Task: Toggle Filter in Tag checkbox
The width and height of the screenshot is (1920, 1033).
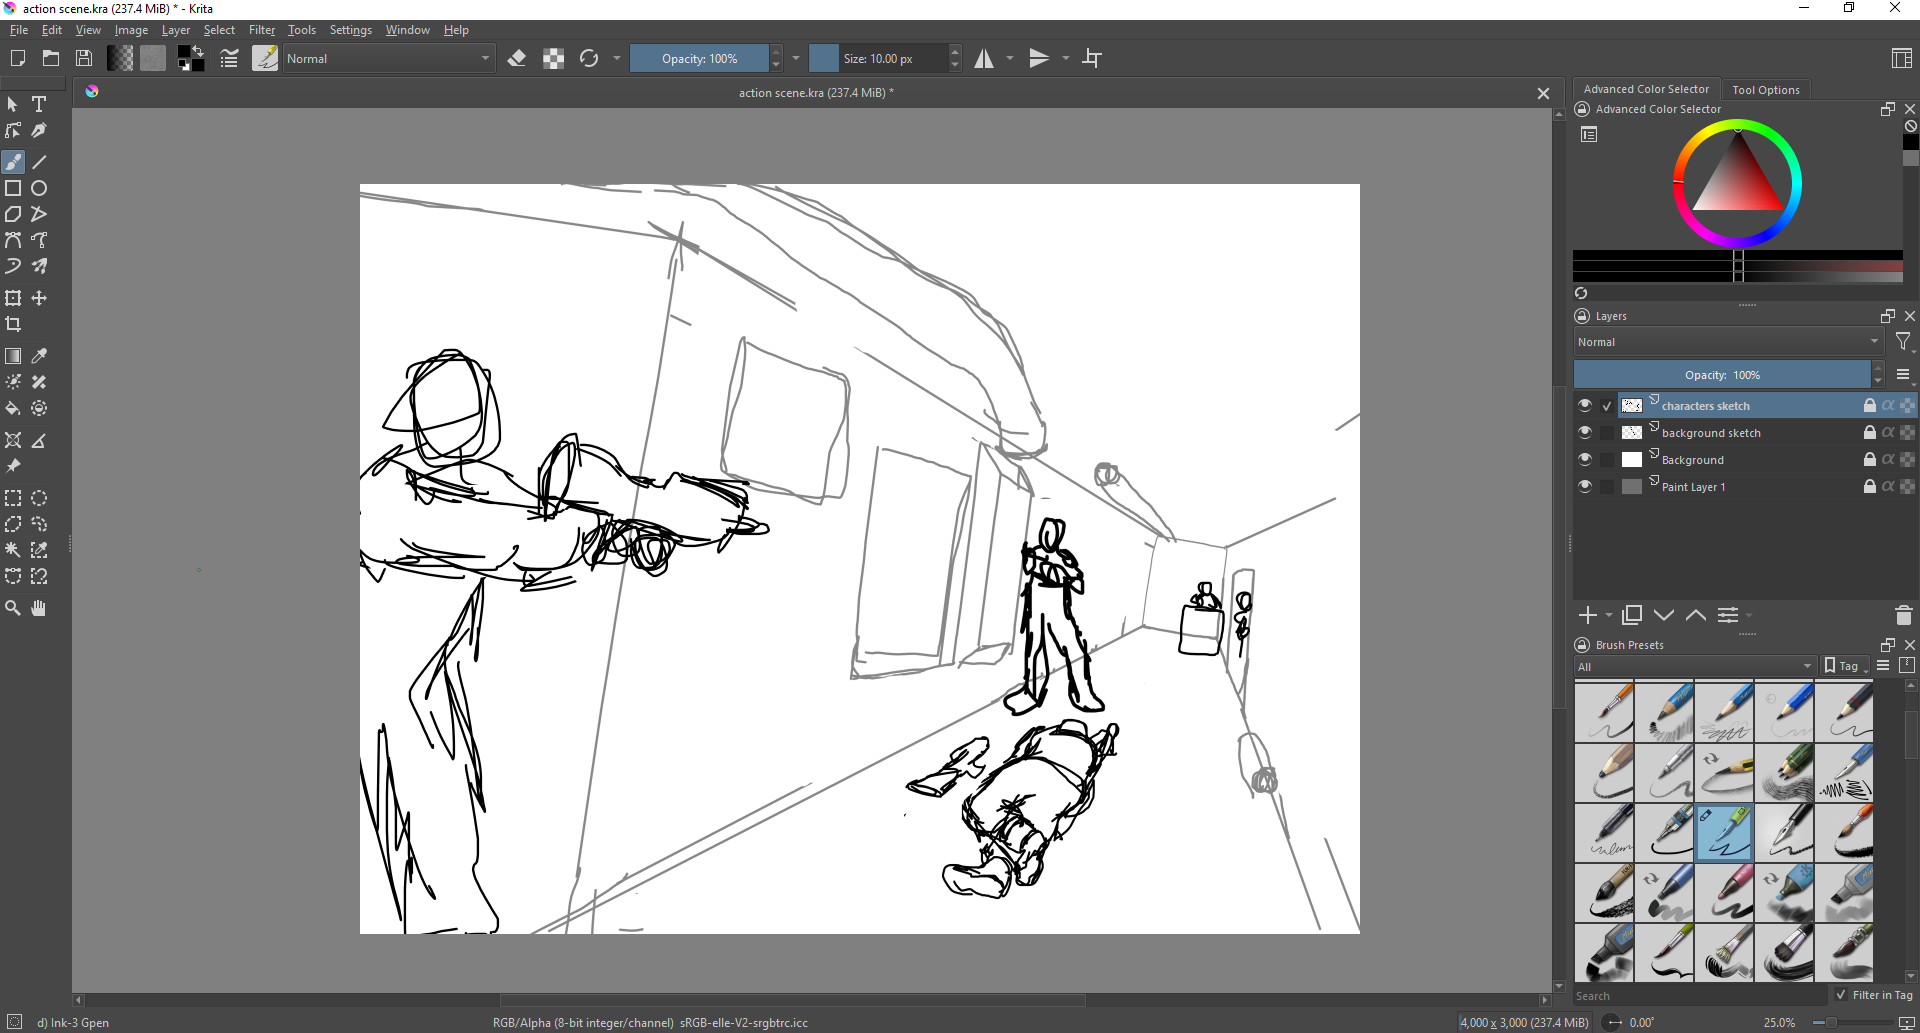Action: pos(1841,995)
